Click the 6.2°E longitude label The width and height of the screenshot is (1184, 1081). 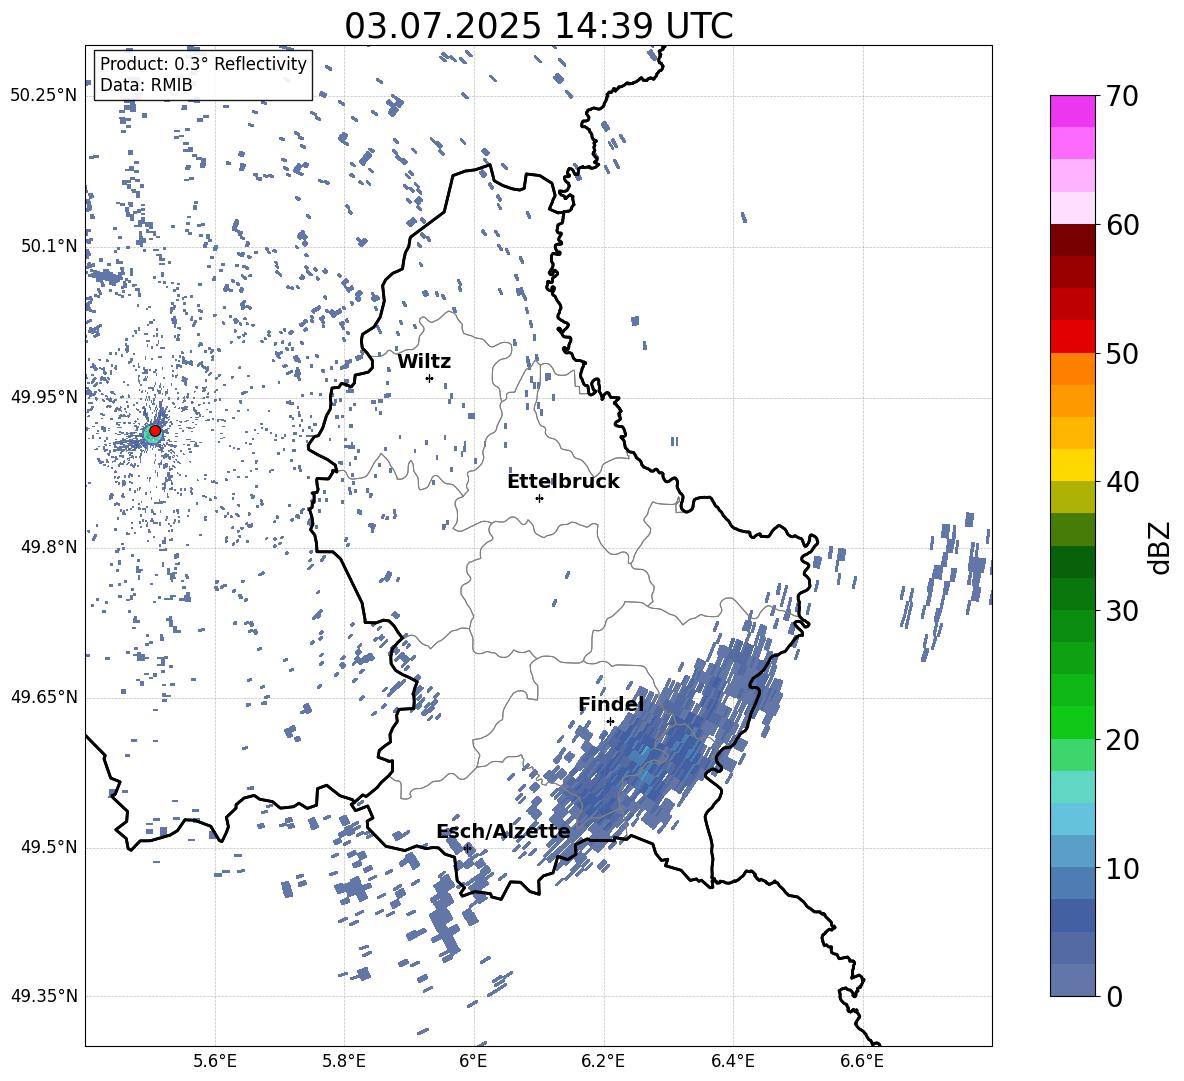point(603,1061)
